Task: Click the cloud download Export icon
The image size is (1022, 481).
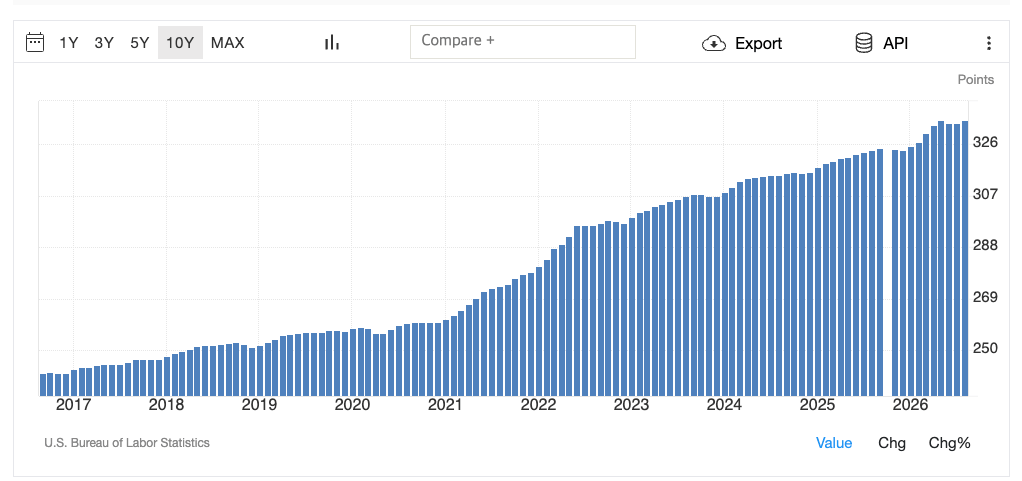Action: [x=714, y=44]
